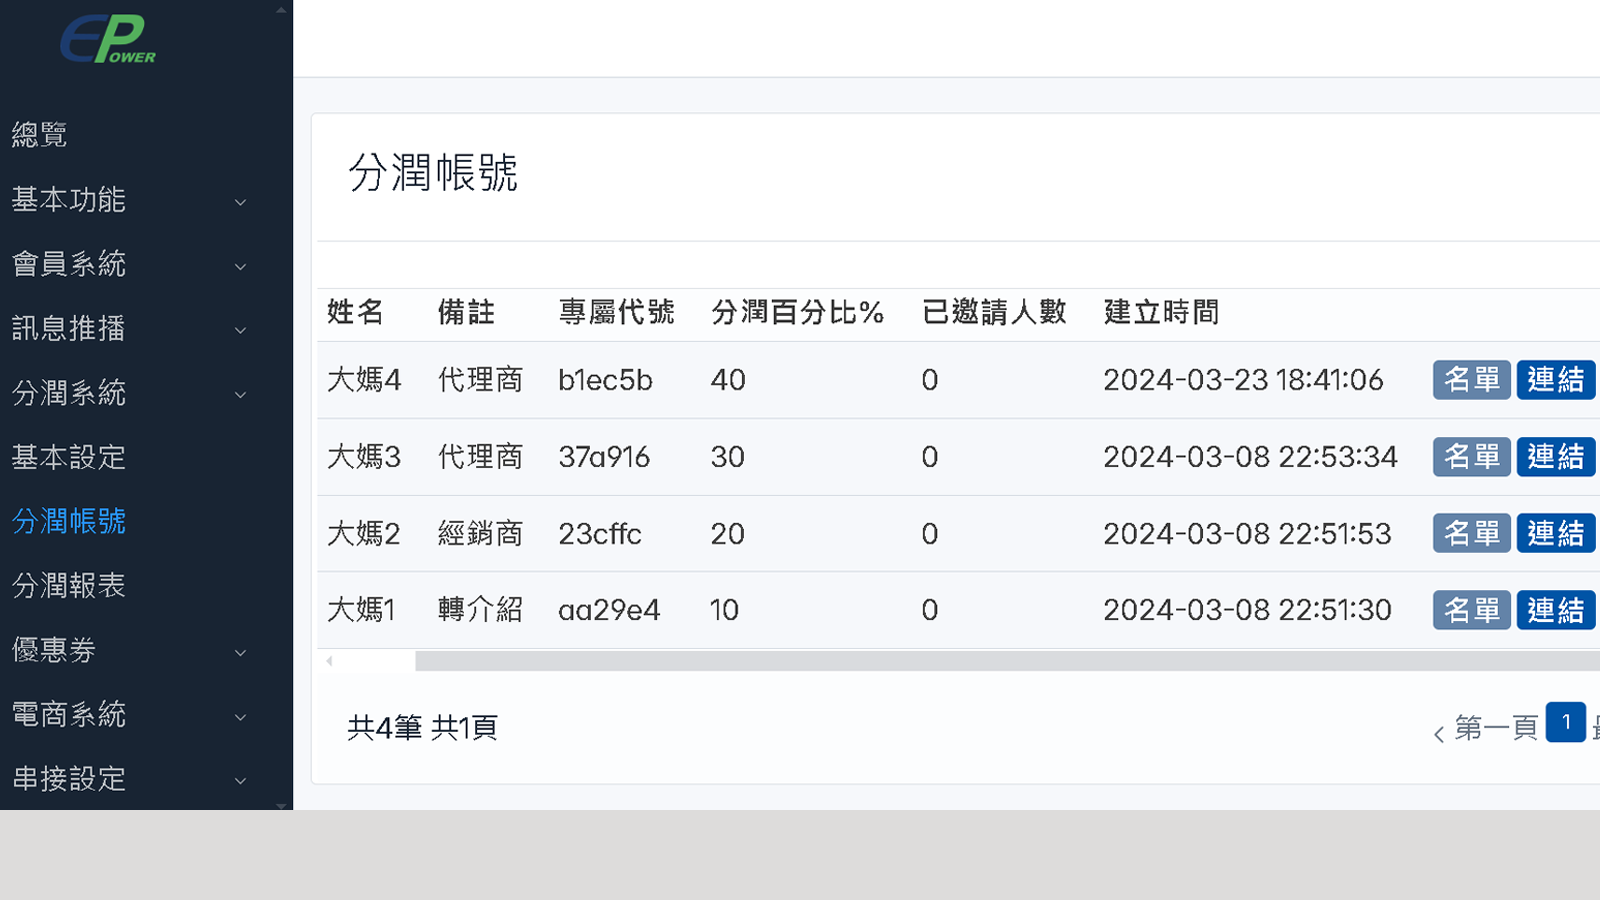Click the 轉介紹 note cell
Screen dimensions: 1600x900
(x=480, y=610)
